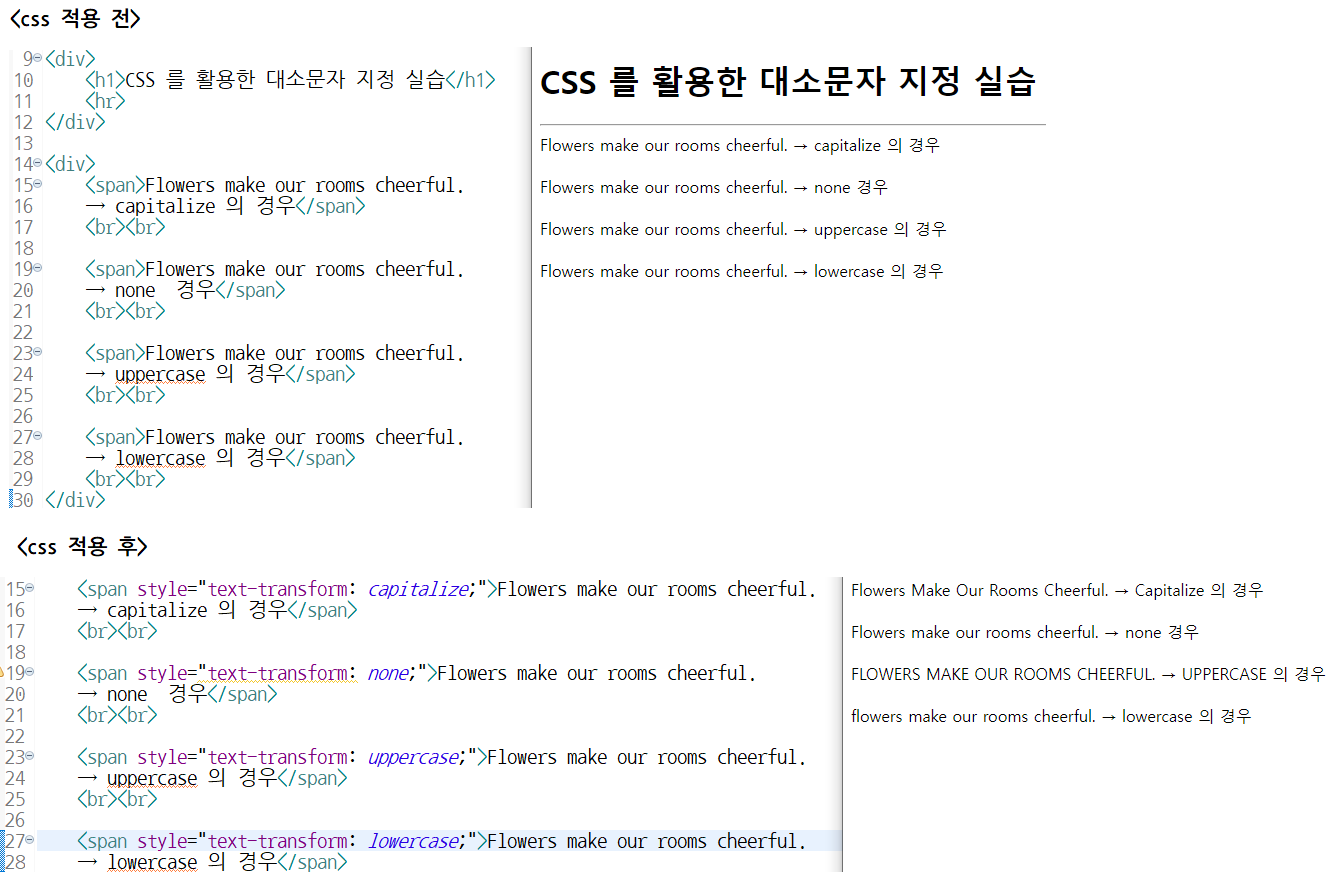Click unstyled preview line ending 'uppercase 의 경우'
1333x891 pixels.
click(x=743, y=229)
